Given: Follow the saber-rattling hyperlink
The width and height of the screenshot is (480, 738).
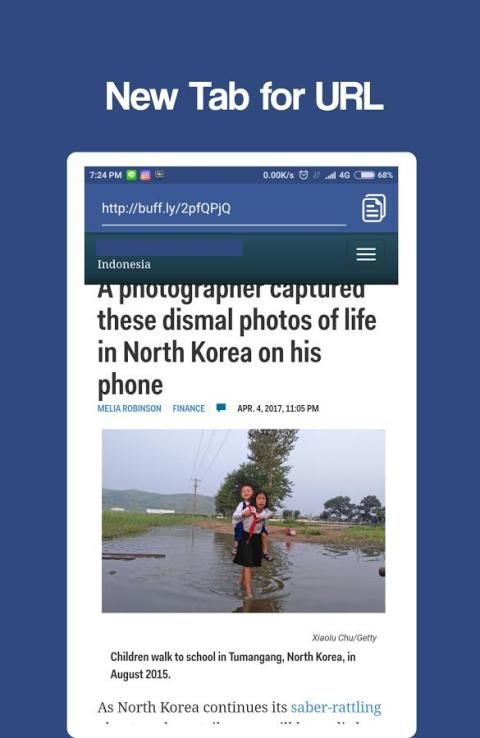Looking at the screenshot, I should [x=336, y=707].
